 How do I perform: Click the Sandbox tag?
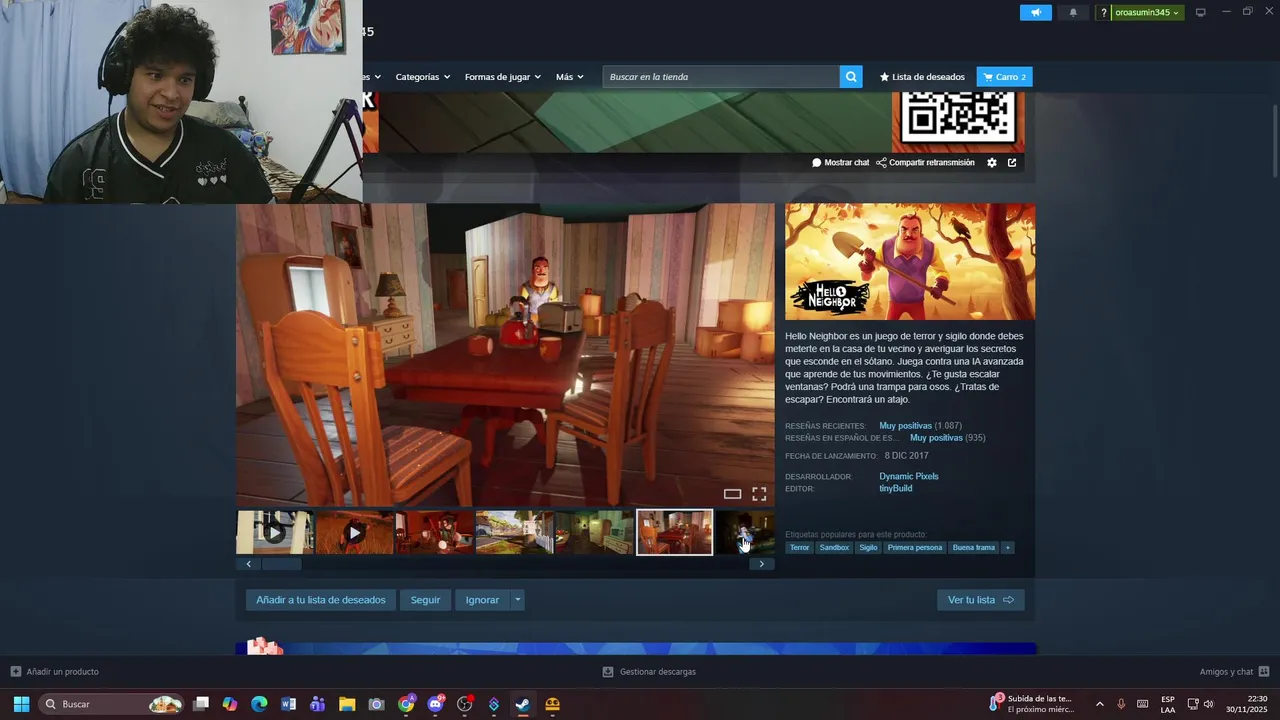click(x=834, y=548)
